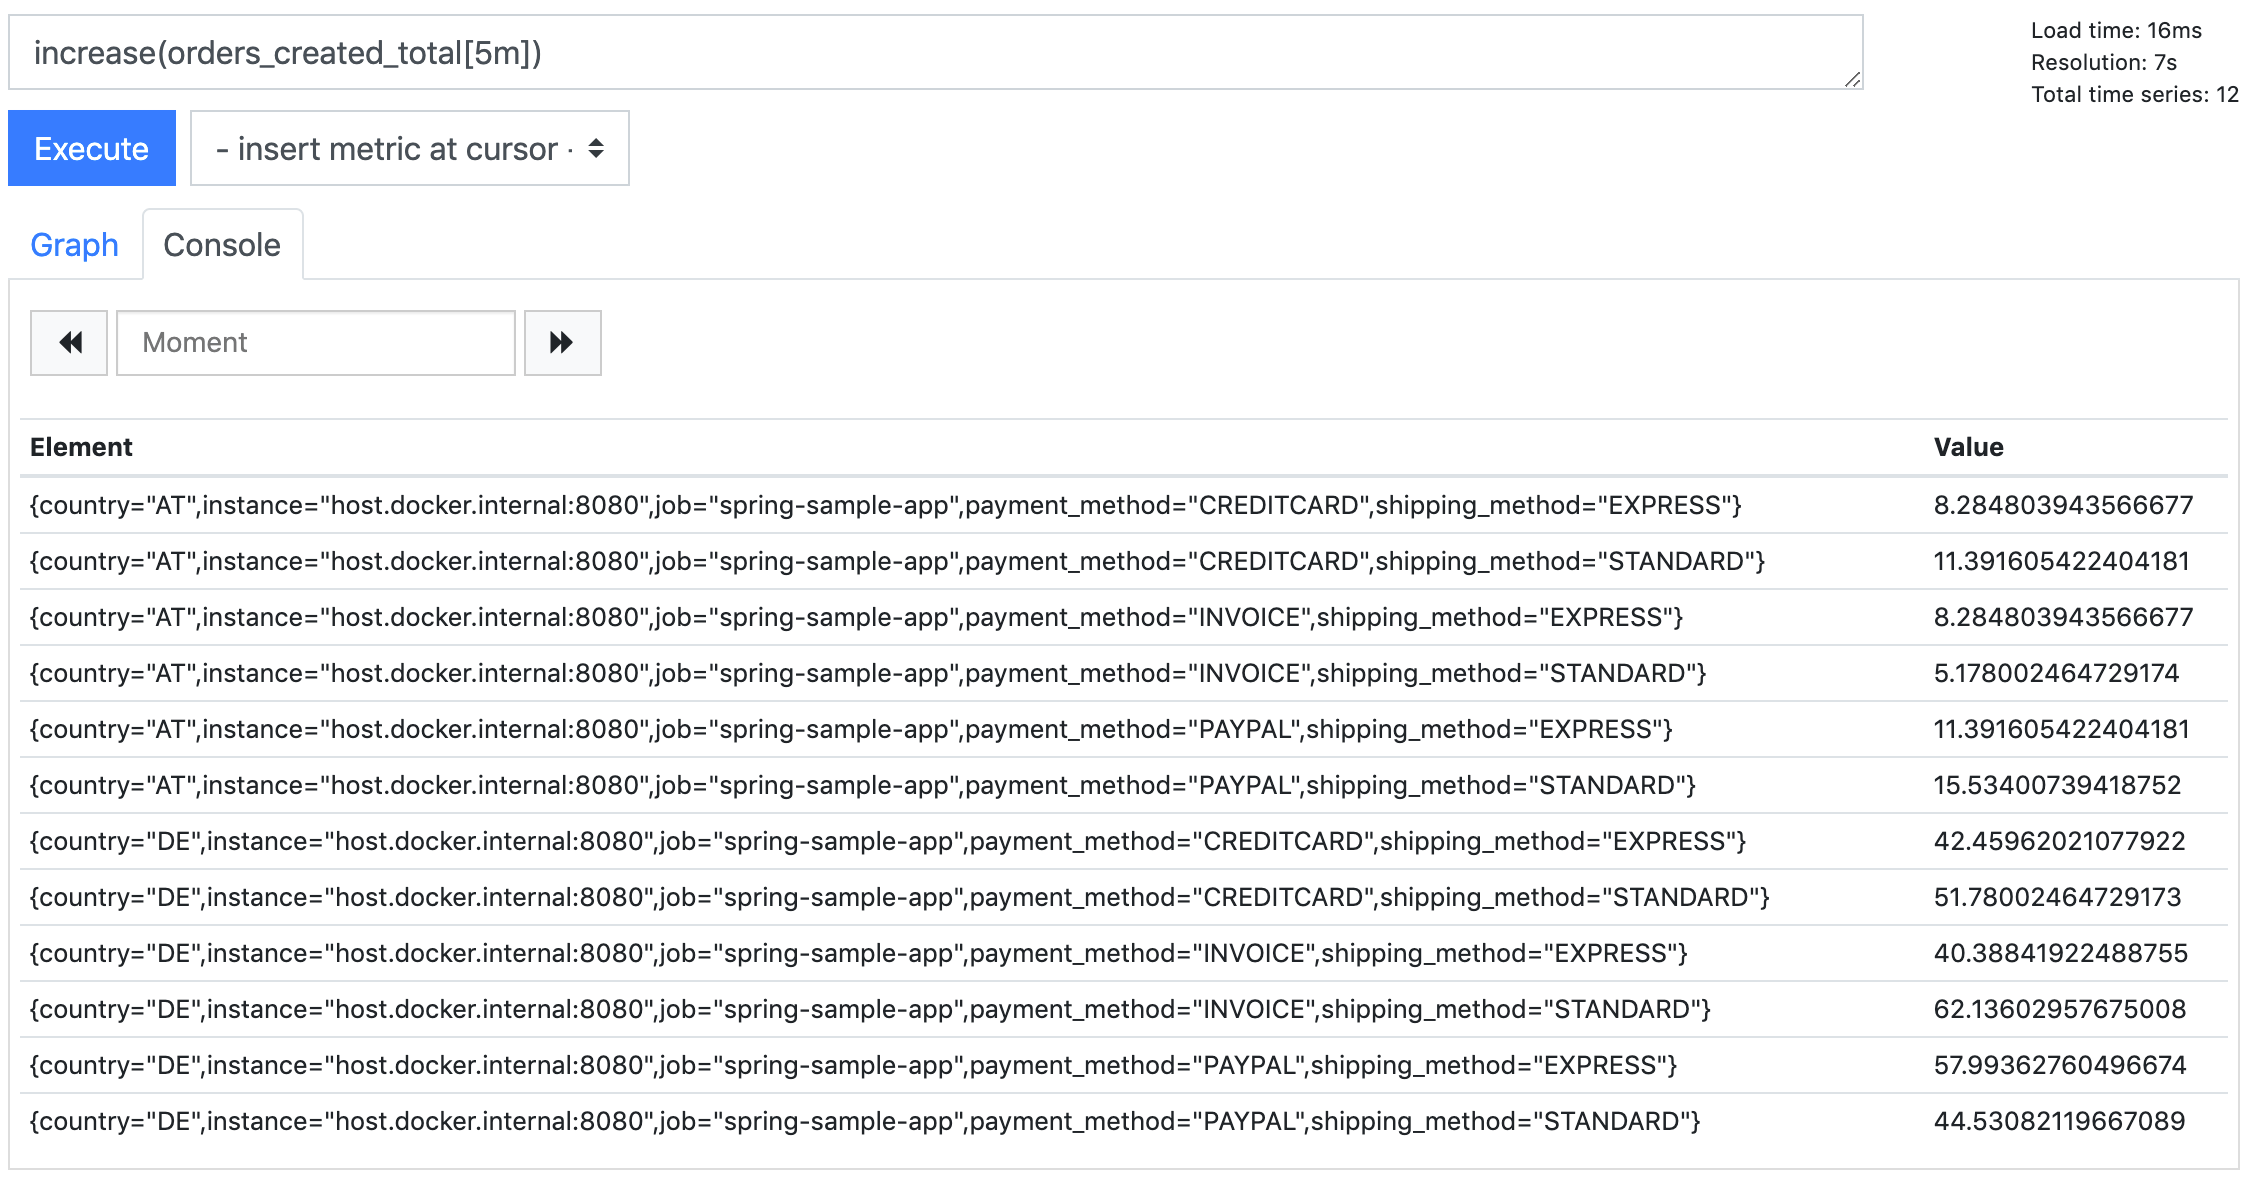
Task: Click the Value column header
Action: [1966, 447]
